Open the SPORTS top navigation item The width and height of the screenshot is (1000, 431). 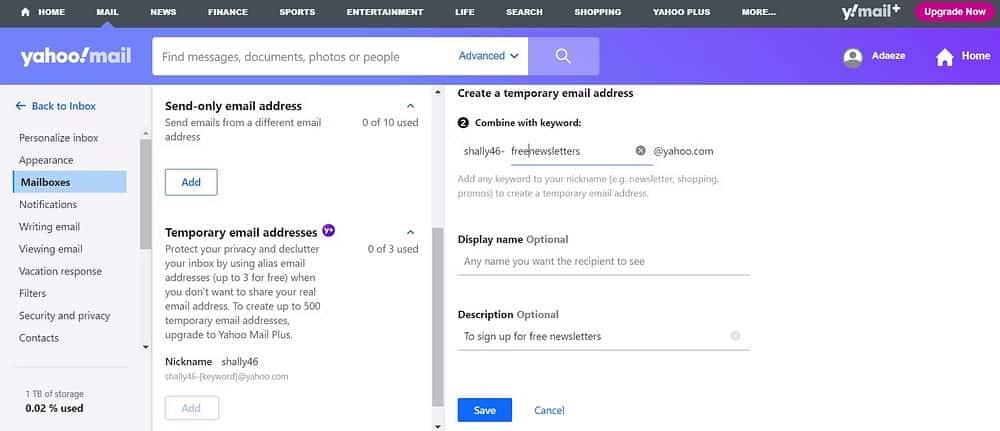pos(297,12)
